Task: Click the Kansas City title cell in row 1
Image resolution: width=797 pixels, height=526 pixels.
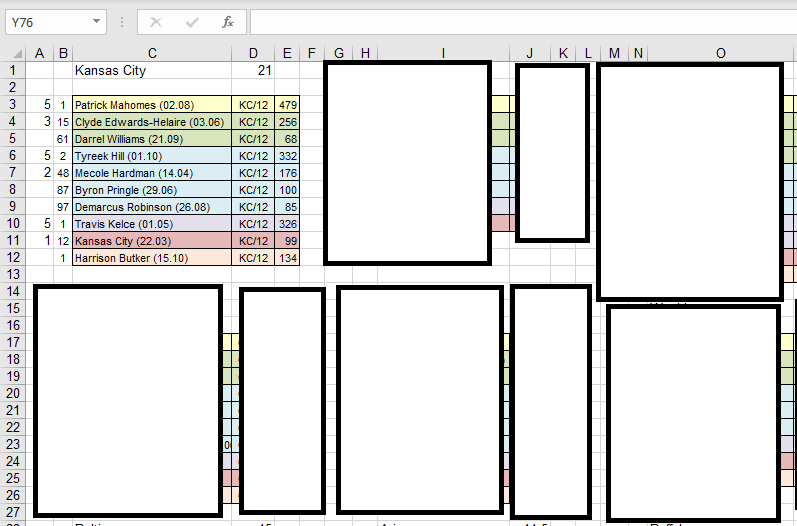Action: [x=152, y=71]
